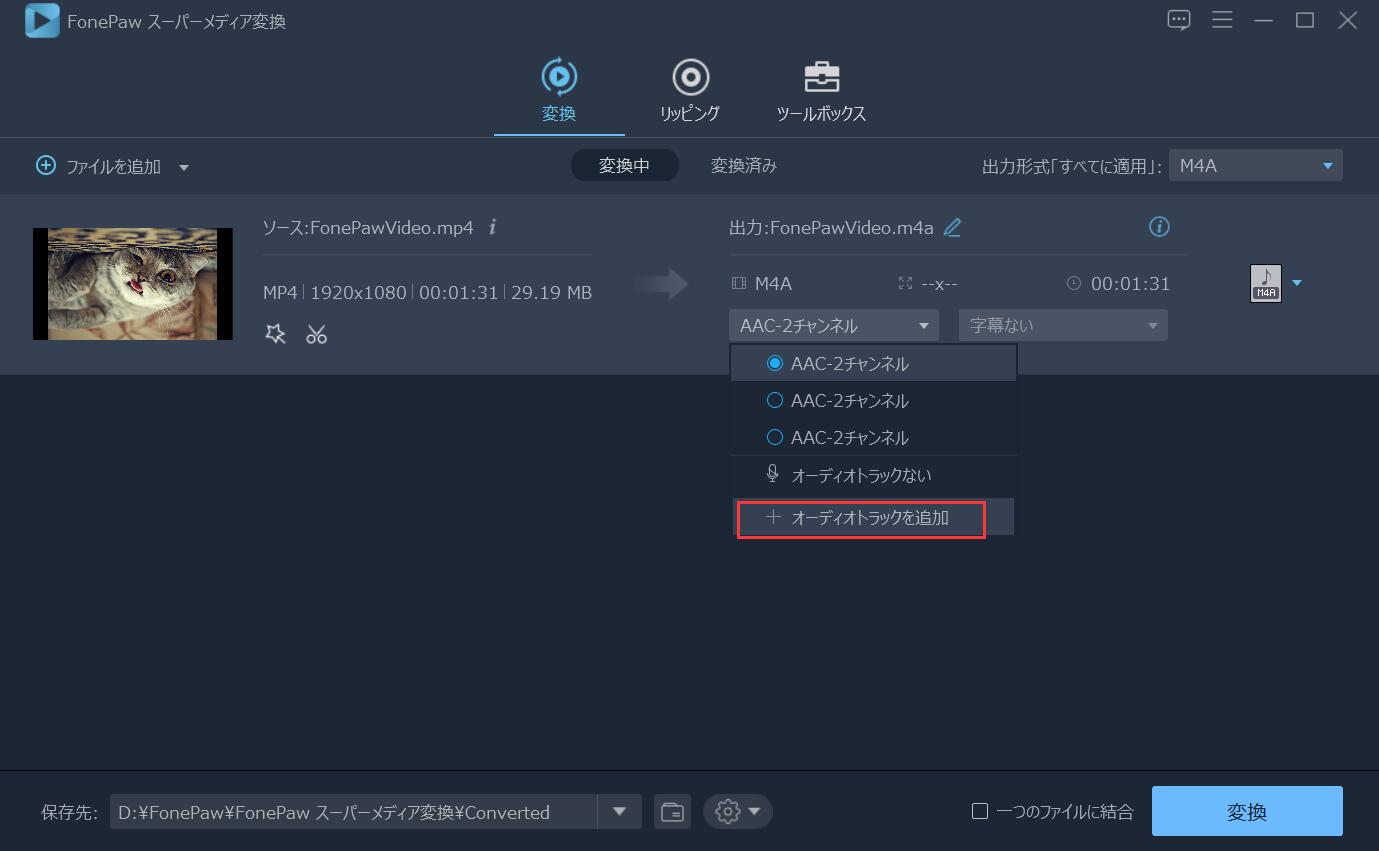Screen dimensions: 1379x851
Task: Choose オーディオトラックを追加 option
Action: point(873,518)
